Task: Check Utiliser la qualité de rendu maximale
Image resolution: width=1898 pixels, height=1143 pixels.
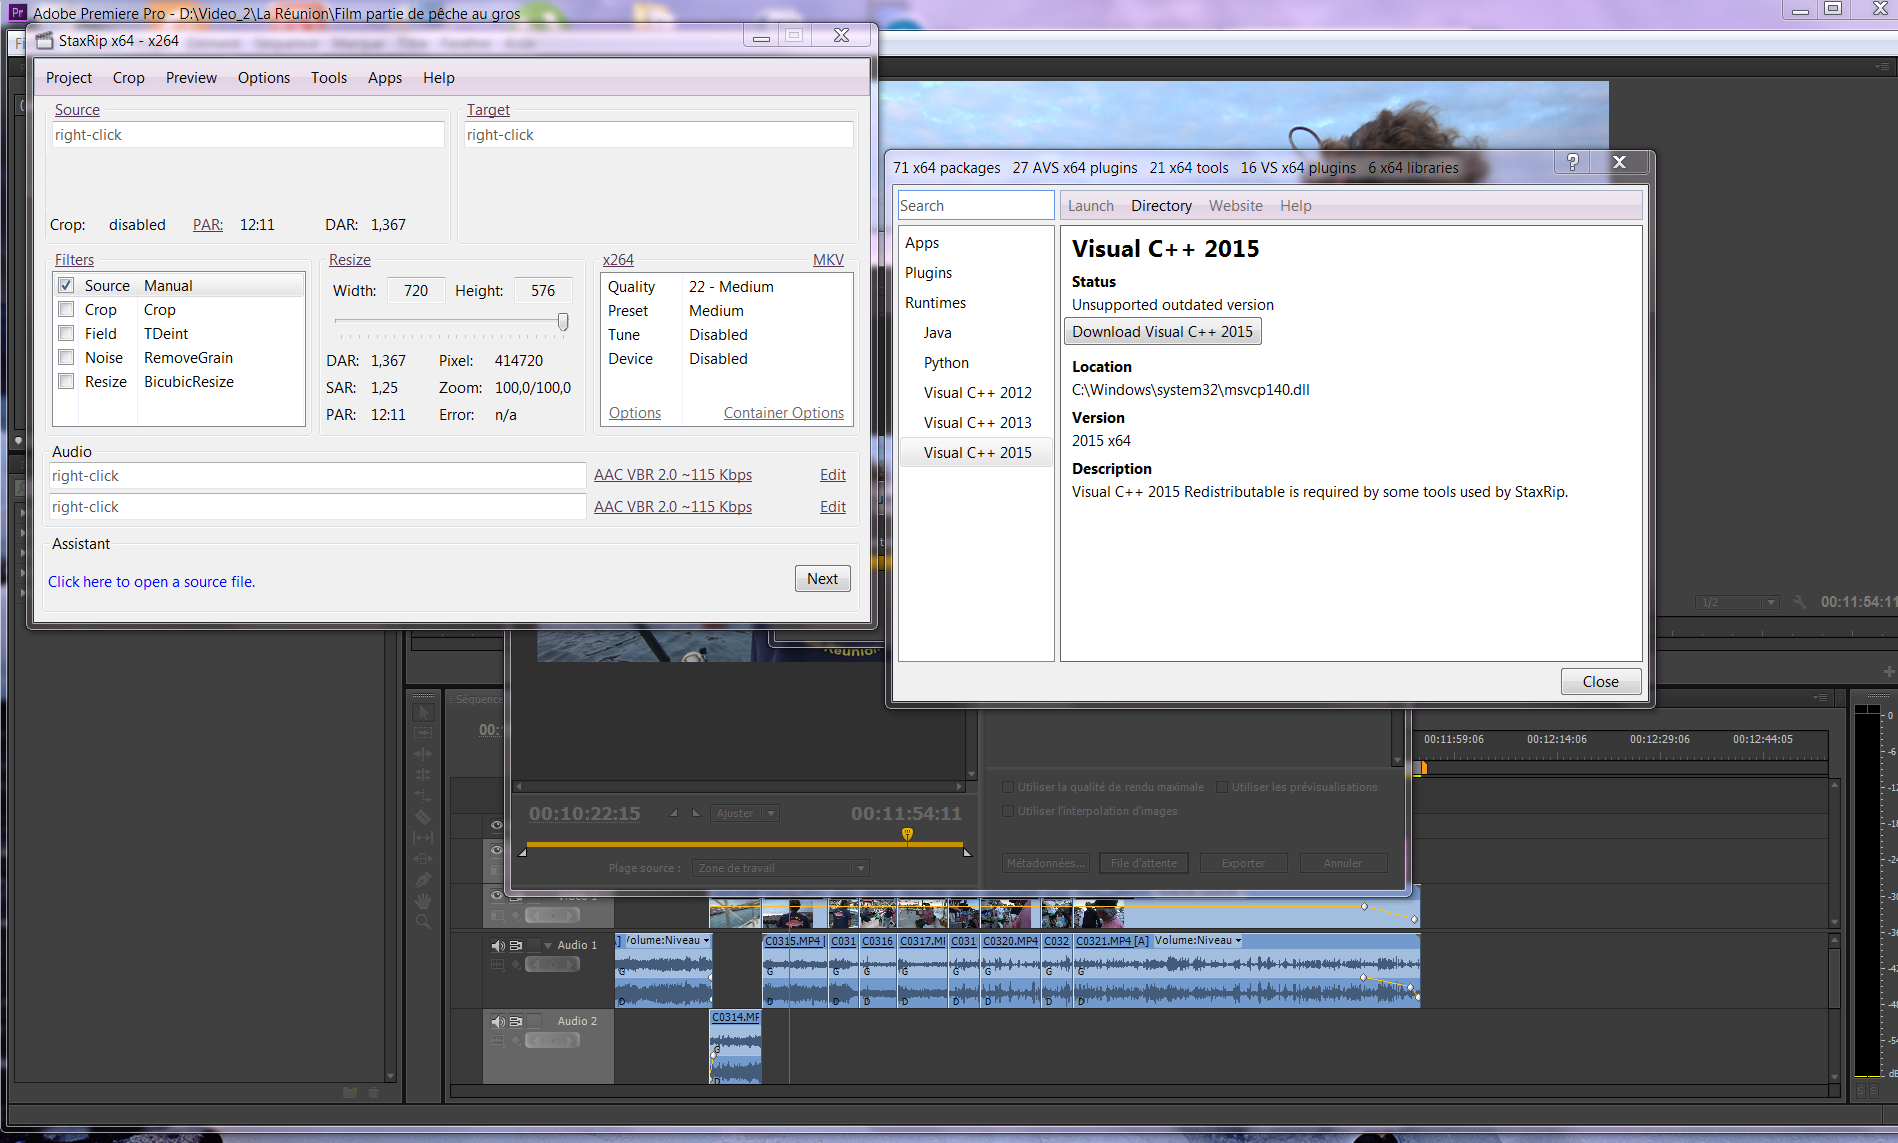Action: click(1008, 787)
